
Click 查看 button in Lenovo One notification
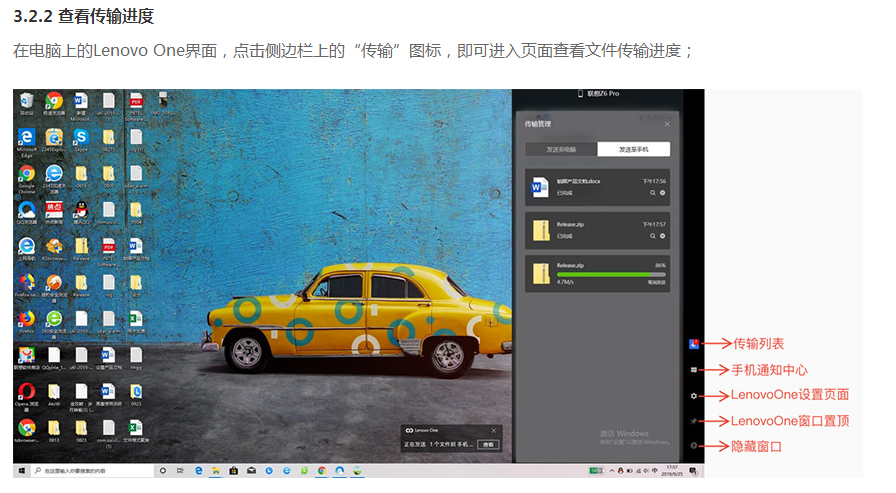487,443
